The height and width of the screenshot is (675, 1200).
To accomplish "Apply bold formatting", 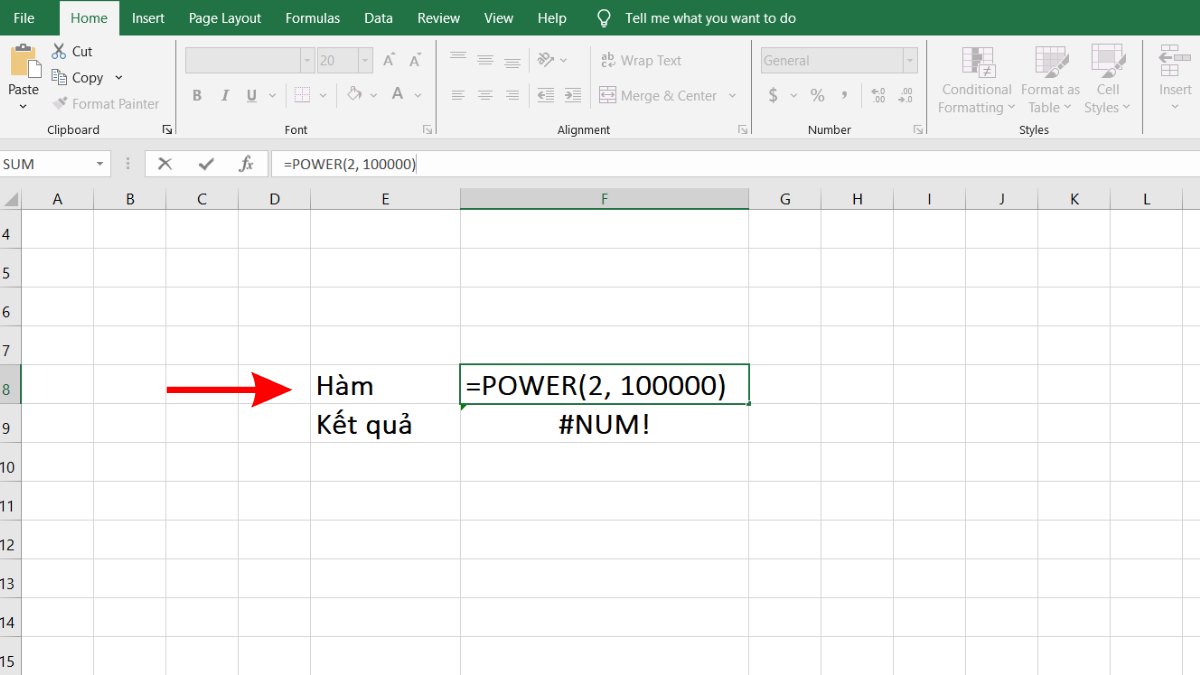I will pos(197,95).
